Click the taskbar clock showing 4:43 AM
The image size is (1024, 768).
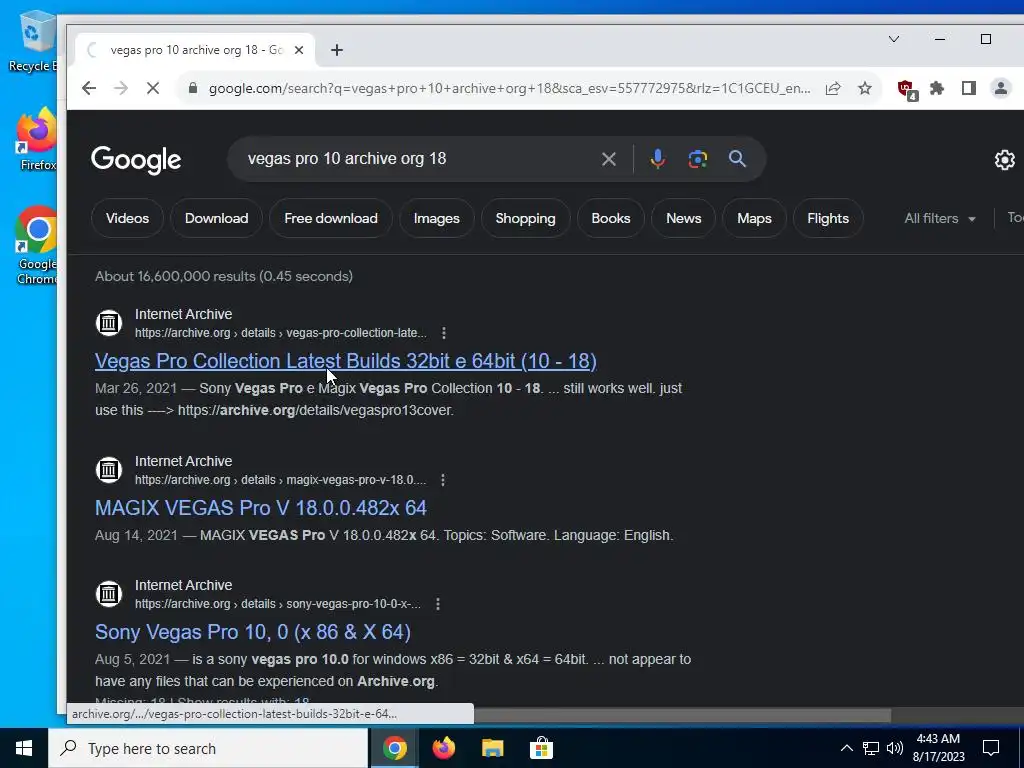click(x=938, y=748)
